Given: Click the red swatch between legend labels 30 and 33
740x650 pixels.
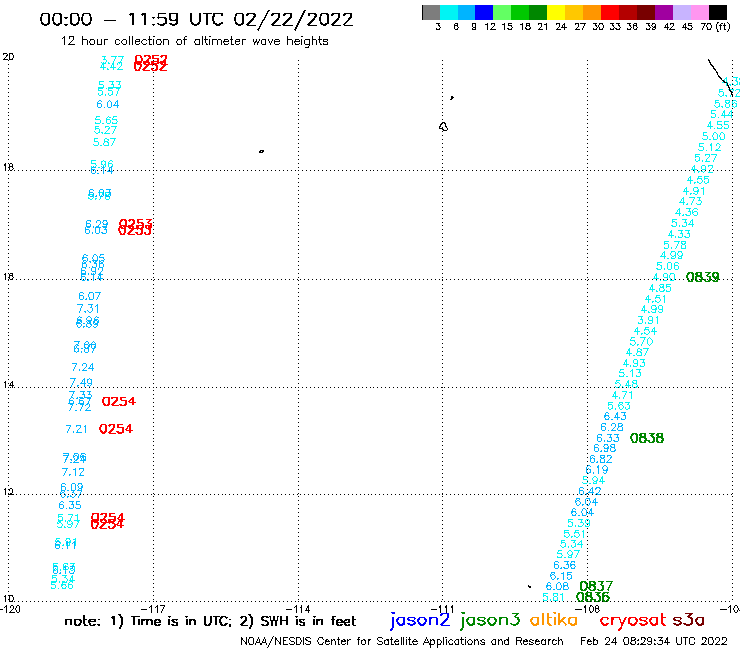Looking at the screenshot, I should click(609, 12).
